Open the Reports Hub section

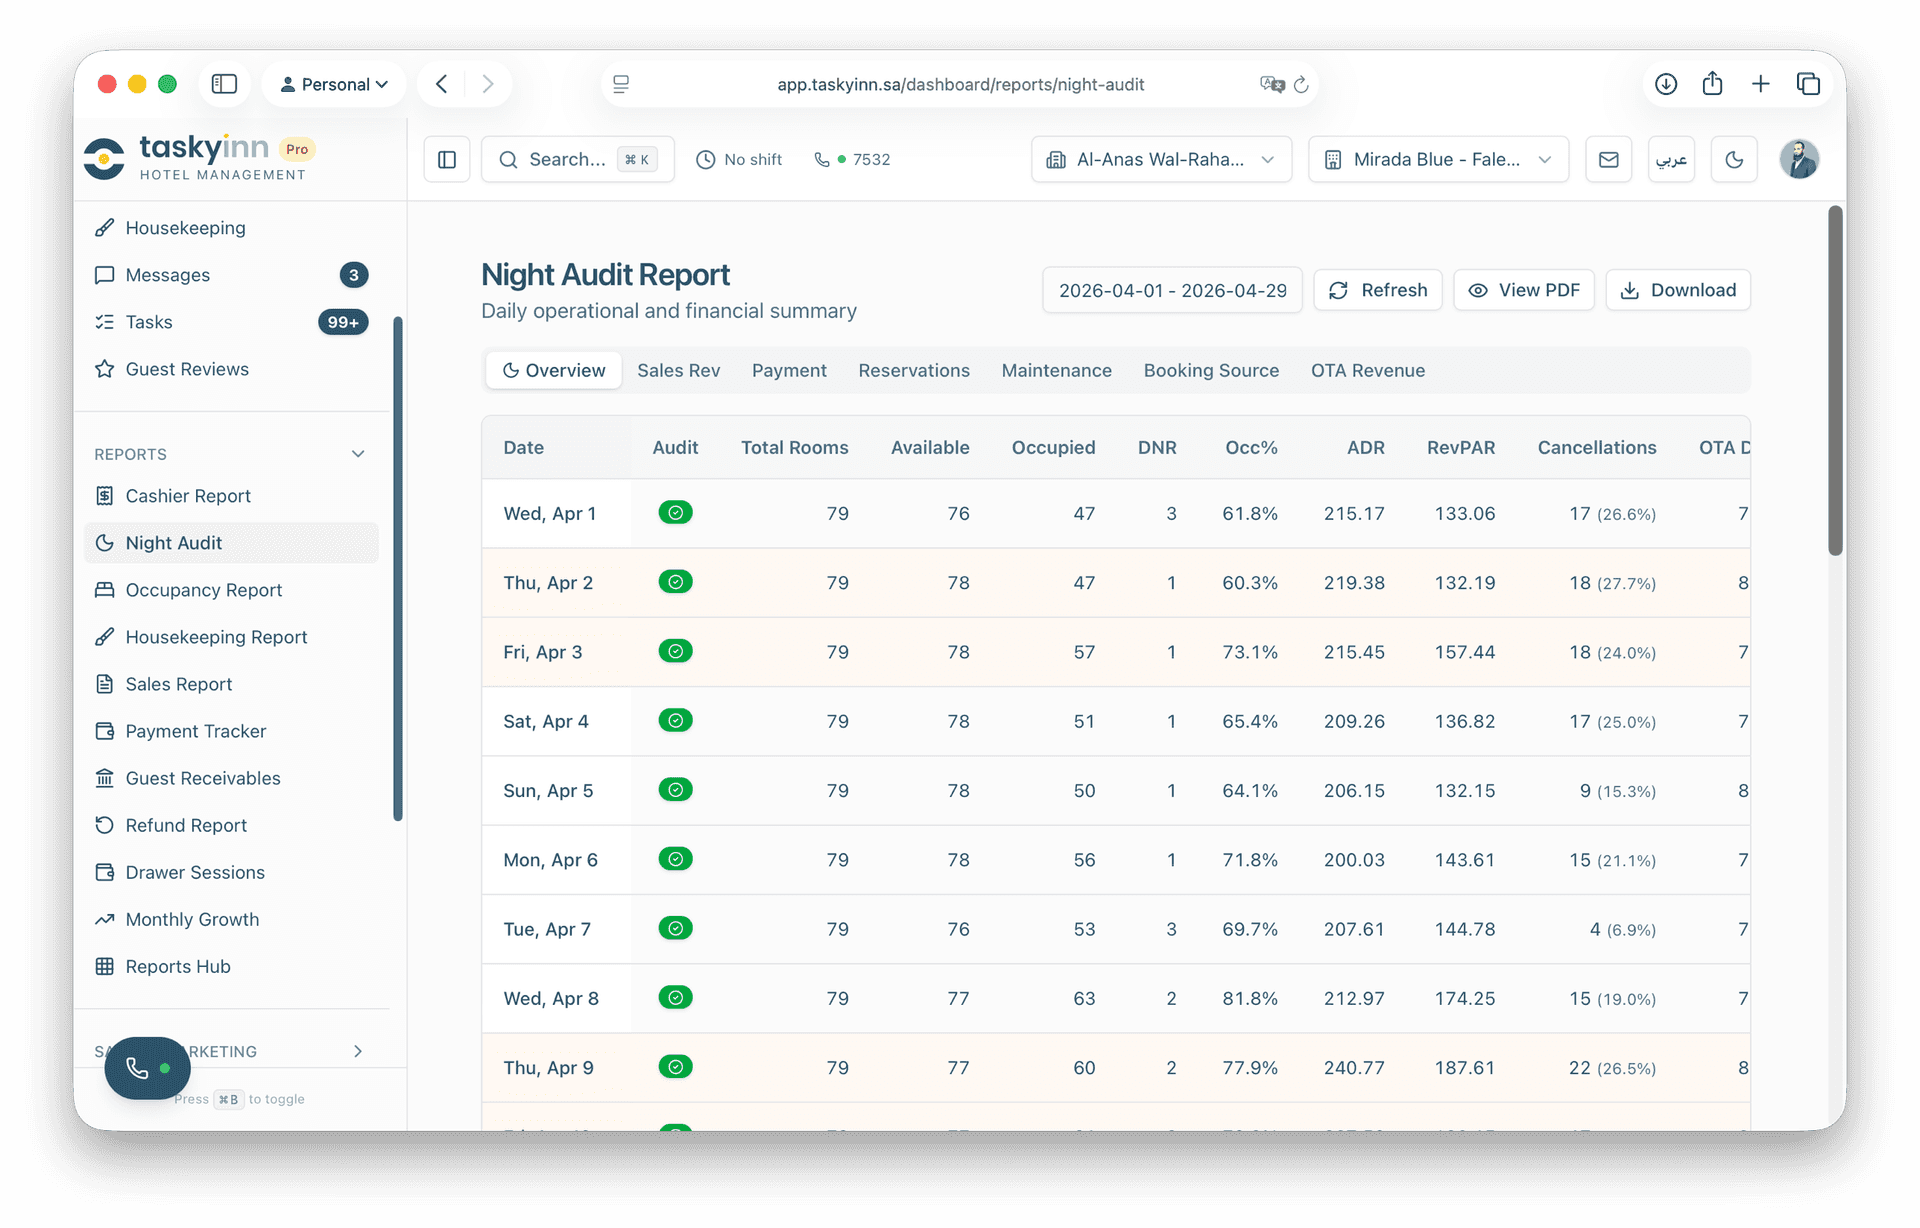[176, 966]
